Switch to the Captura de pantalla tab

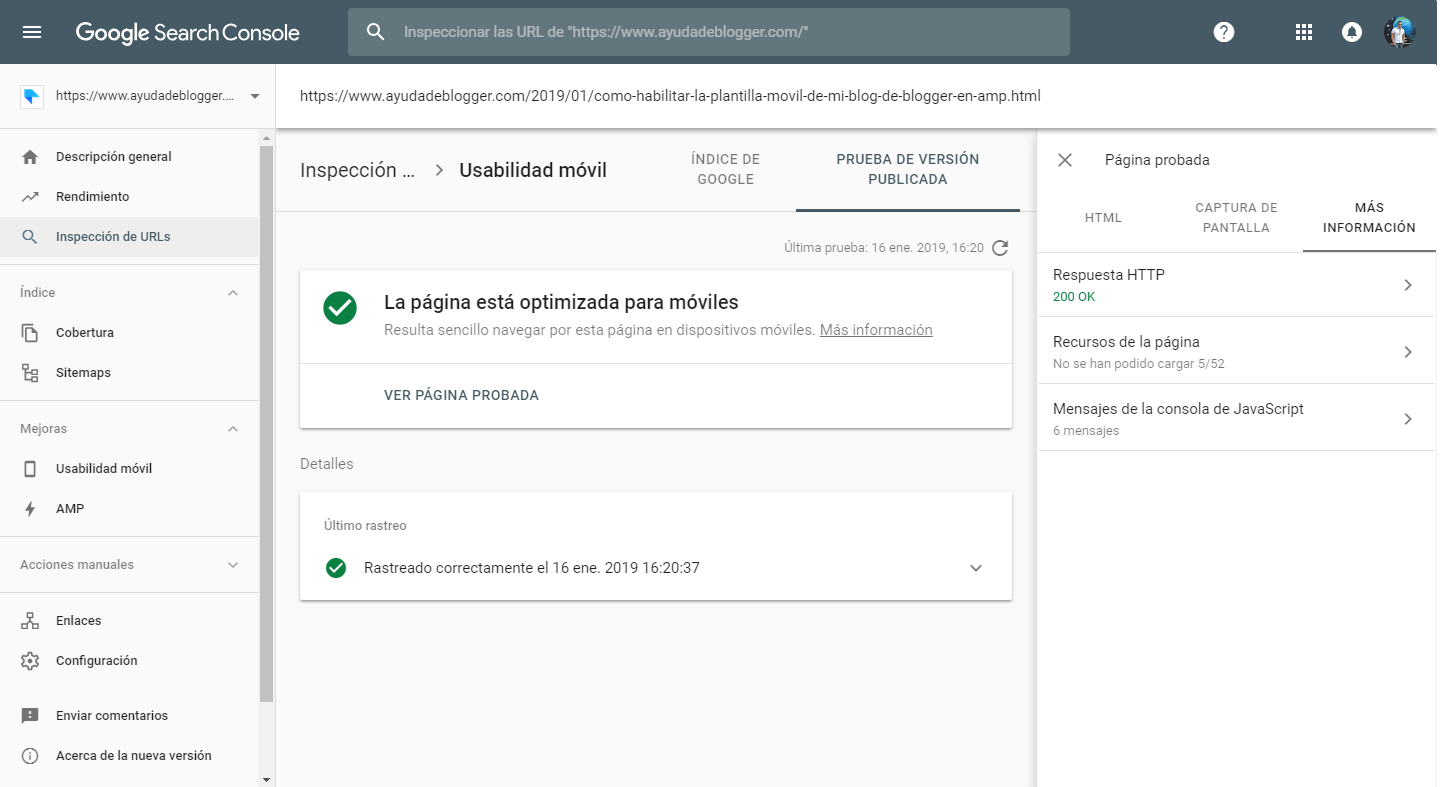pos(1236,217)
